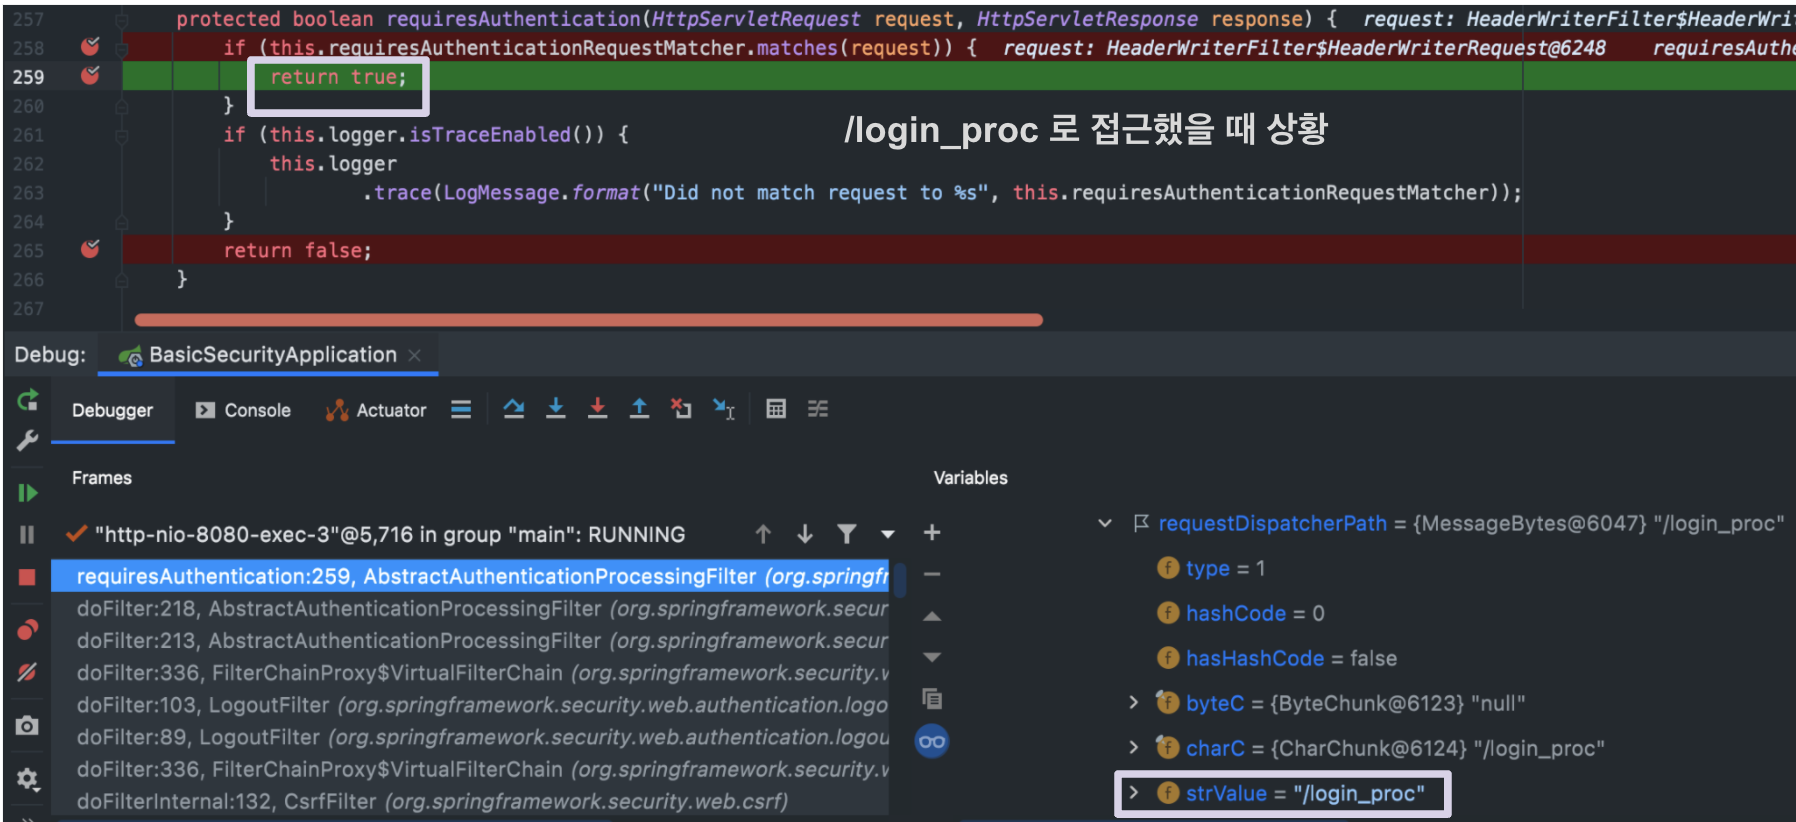Select frame doFilter:213 AbstractAuthenticationProcessingFilter

point(470,640)
